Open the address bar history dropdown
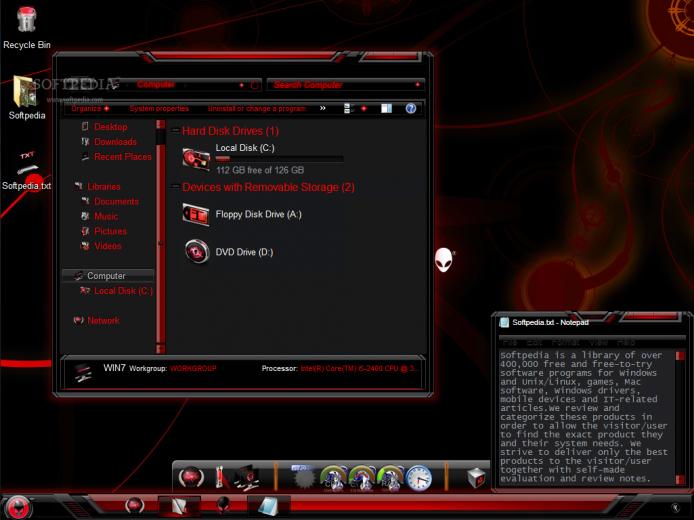Screen dimensions: 694x520 (242, 85)
